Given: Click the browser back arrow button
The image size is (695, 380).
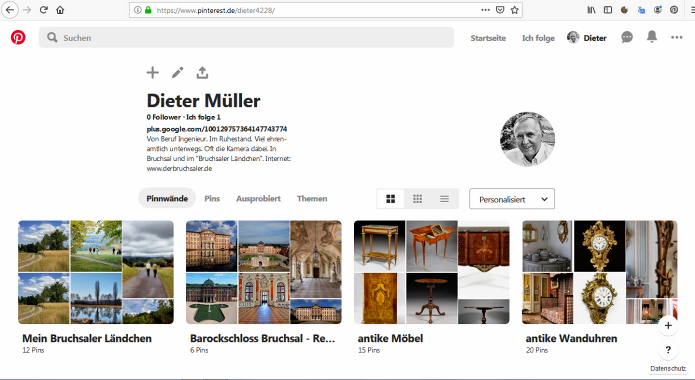Looking at the screenshot, I should 10,10.
